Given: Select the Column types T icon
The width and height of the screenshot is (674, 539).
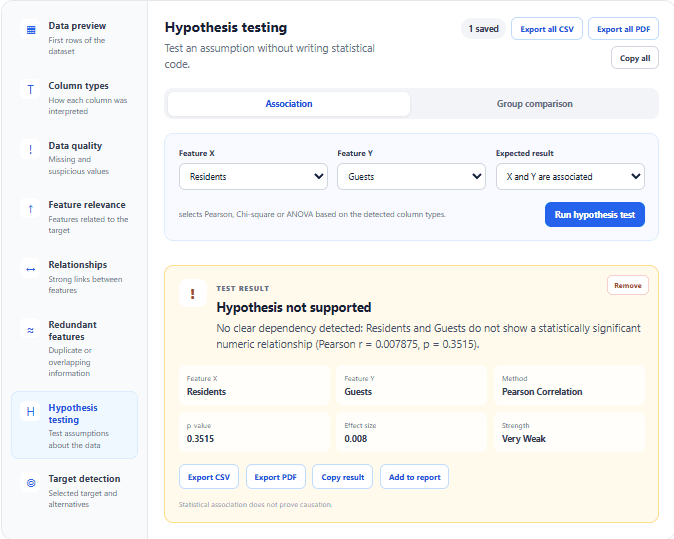Looking at the screenshot, I should [31, 89].
